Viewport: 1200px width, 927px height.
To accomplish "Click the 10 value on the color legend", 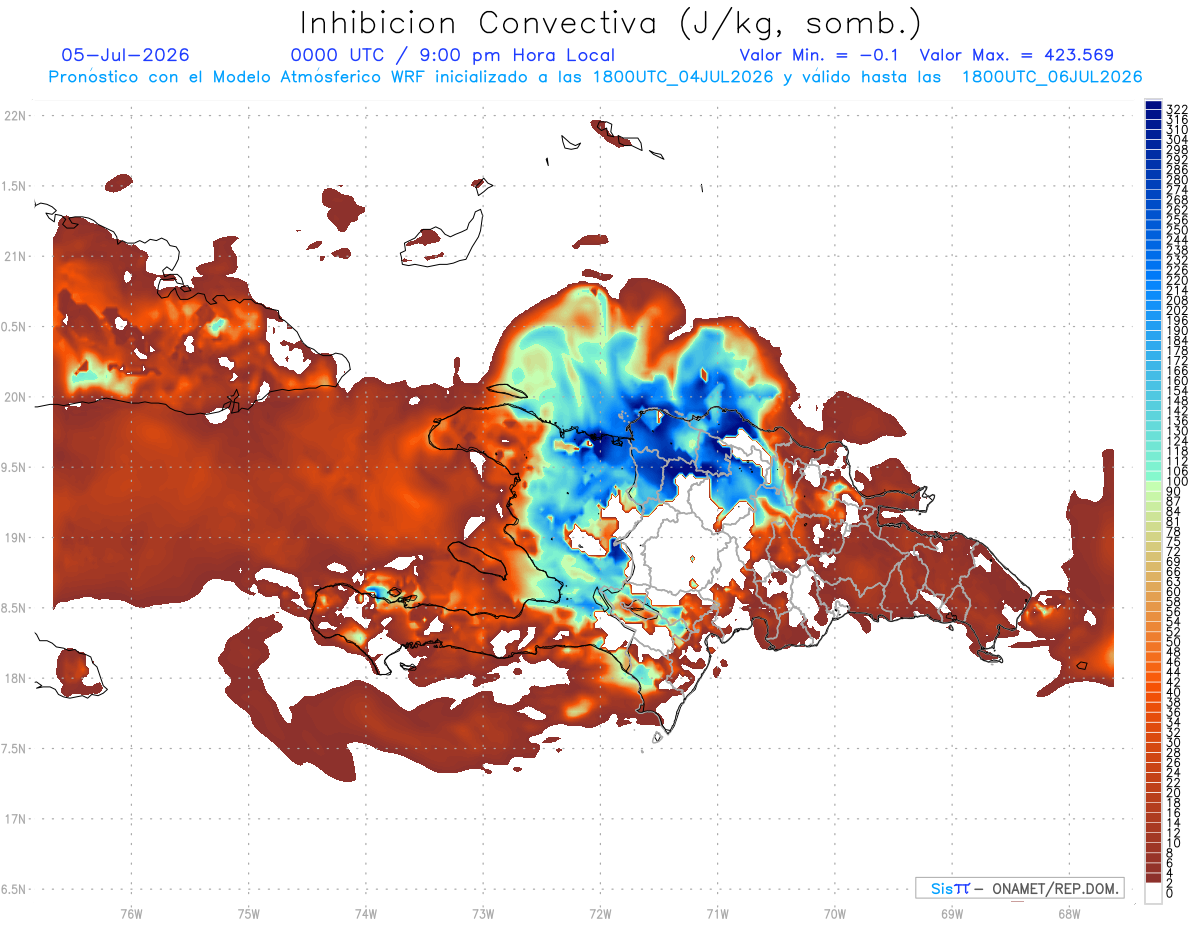I will pos(1173,843).
